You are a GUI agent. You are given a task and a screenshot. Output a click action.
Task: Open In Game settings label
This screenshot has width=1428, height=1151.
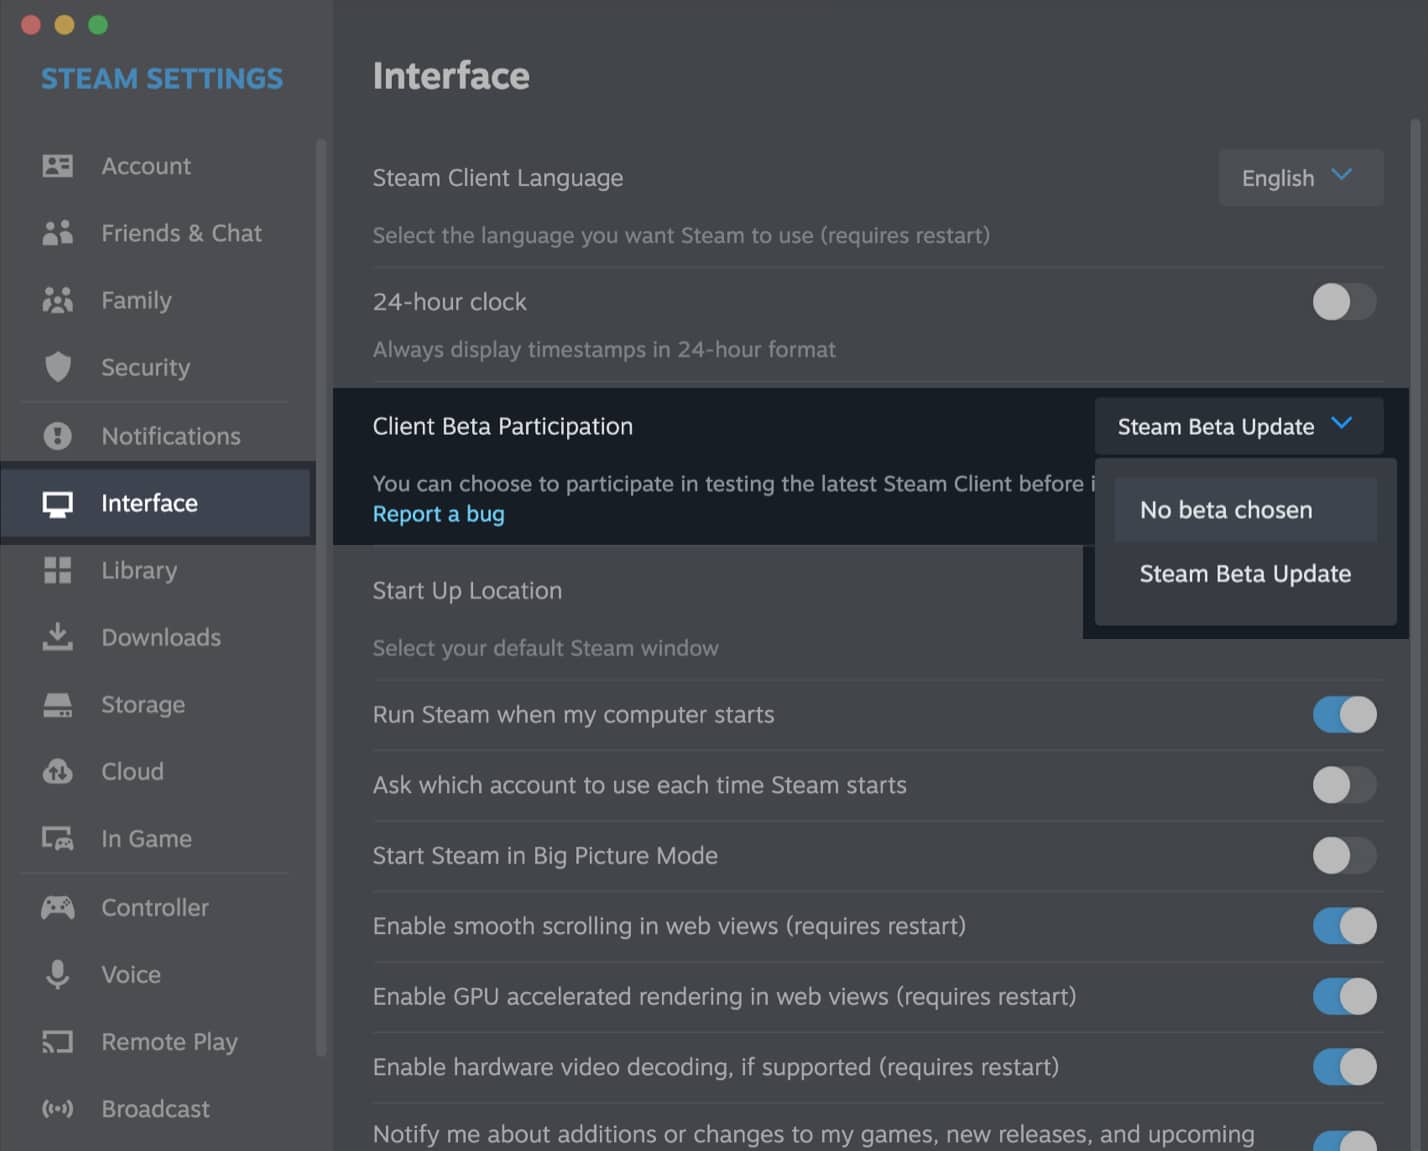point(146,839)
